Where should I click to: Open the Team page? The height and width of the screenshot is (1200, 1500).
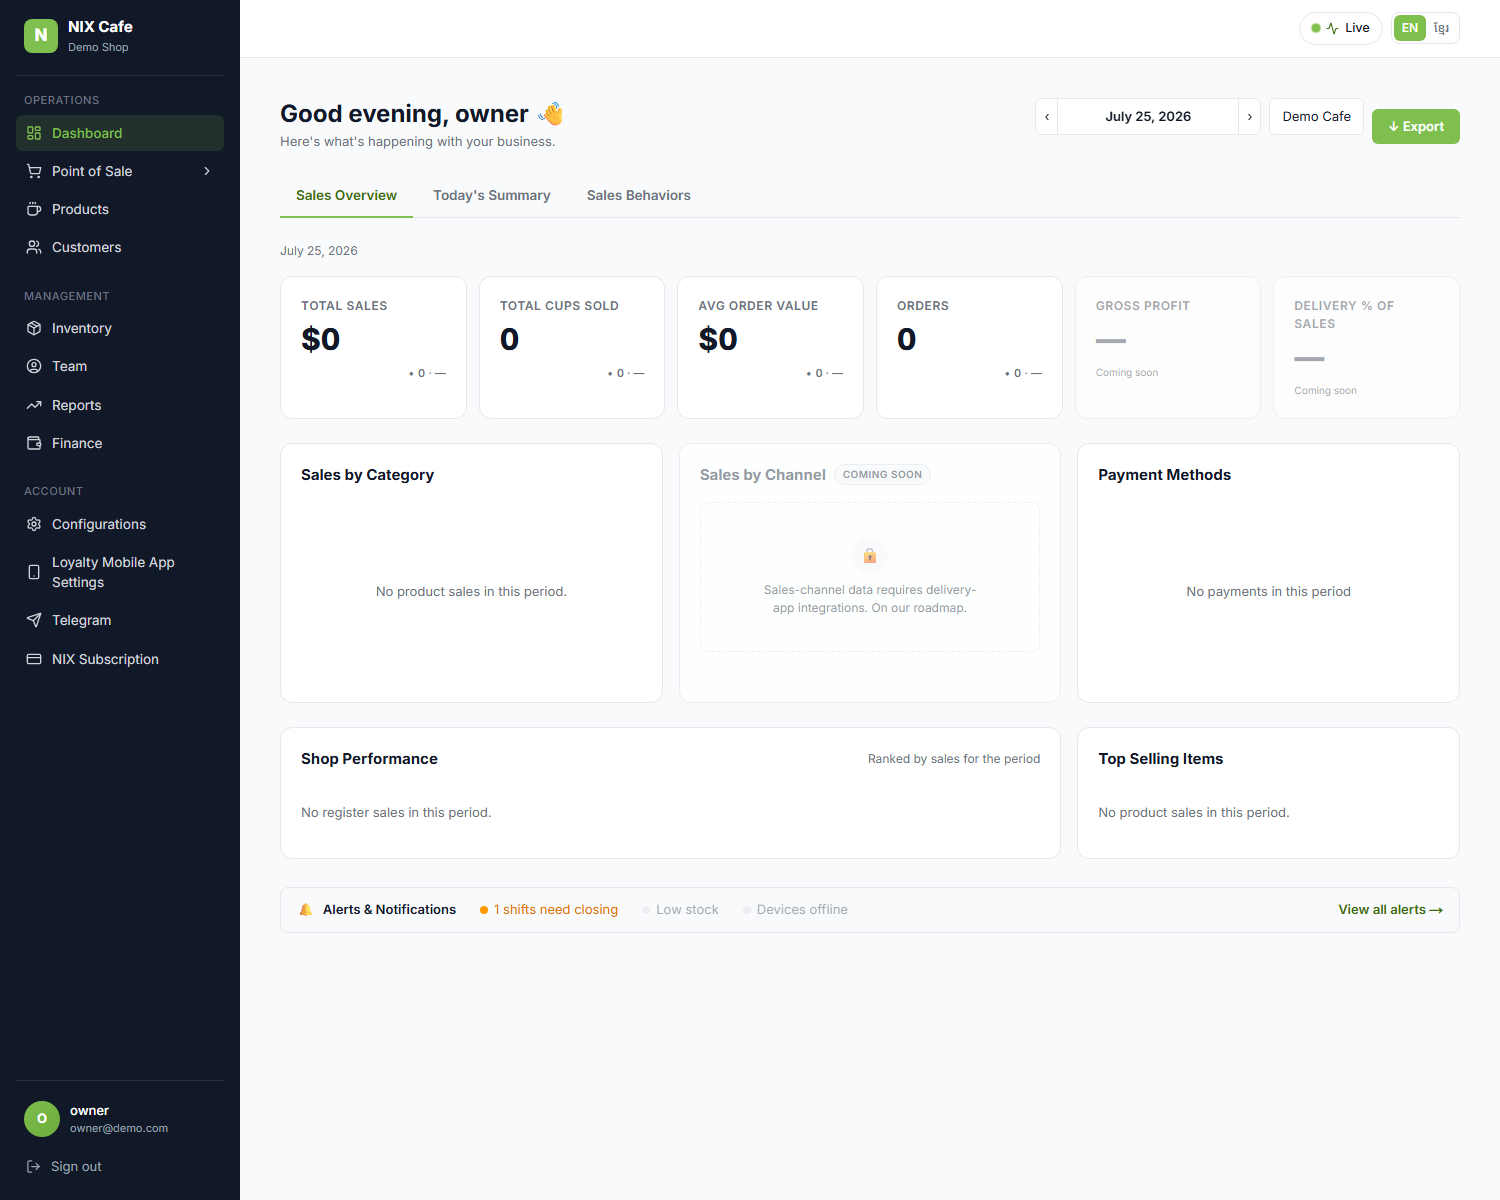(x=120, y=366)
